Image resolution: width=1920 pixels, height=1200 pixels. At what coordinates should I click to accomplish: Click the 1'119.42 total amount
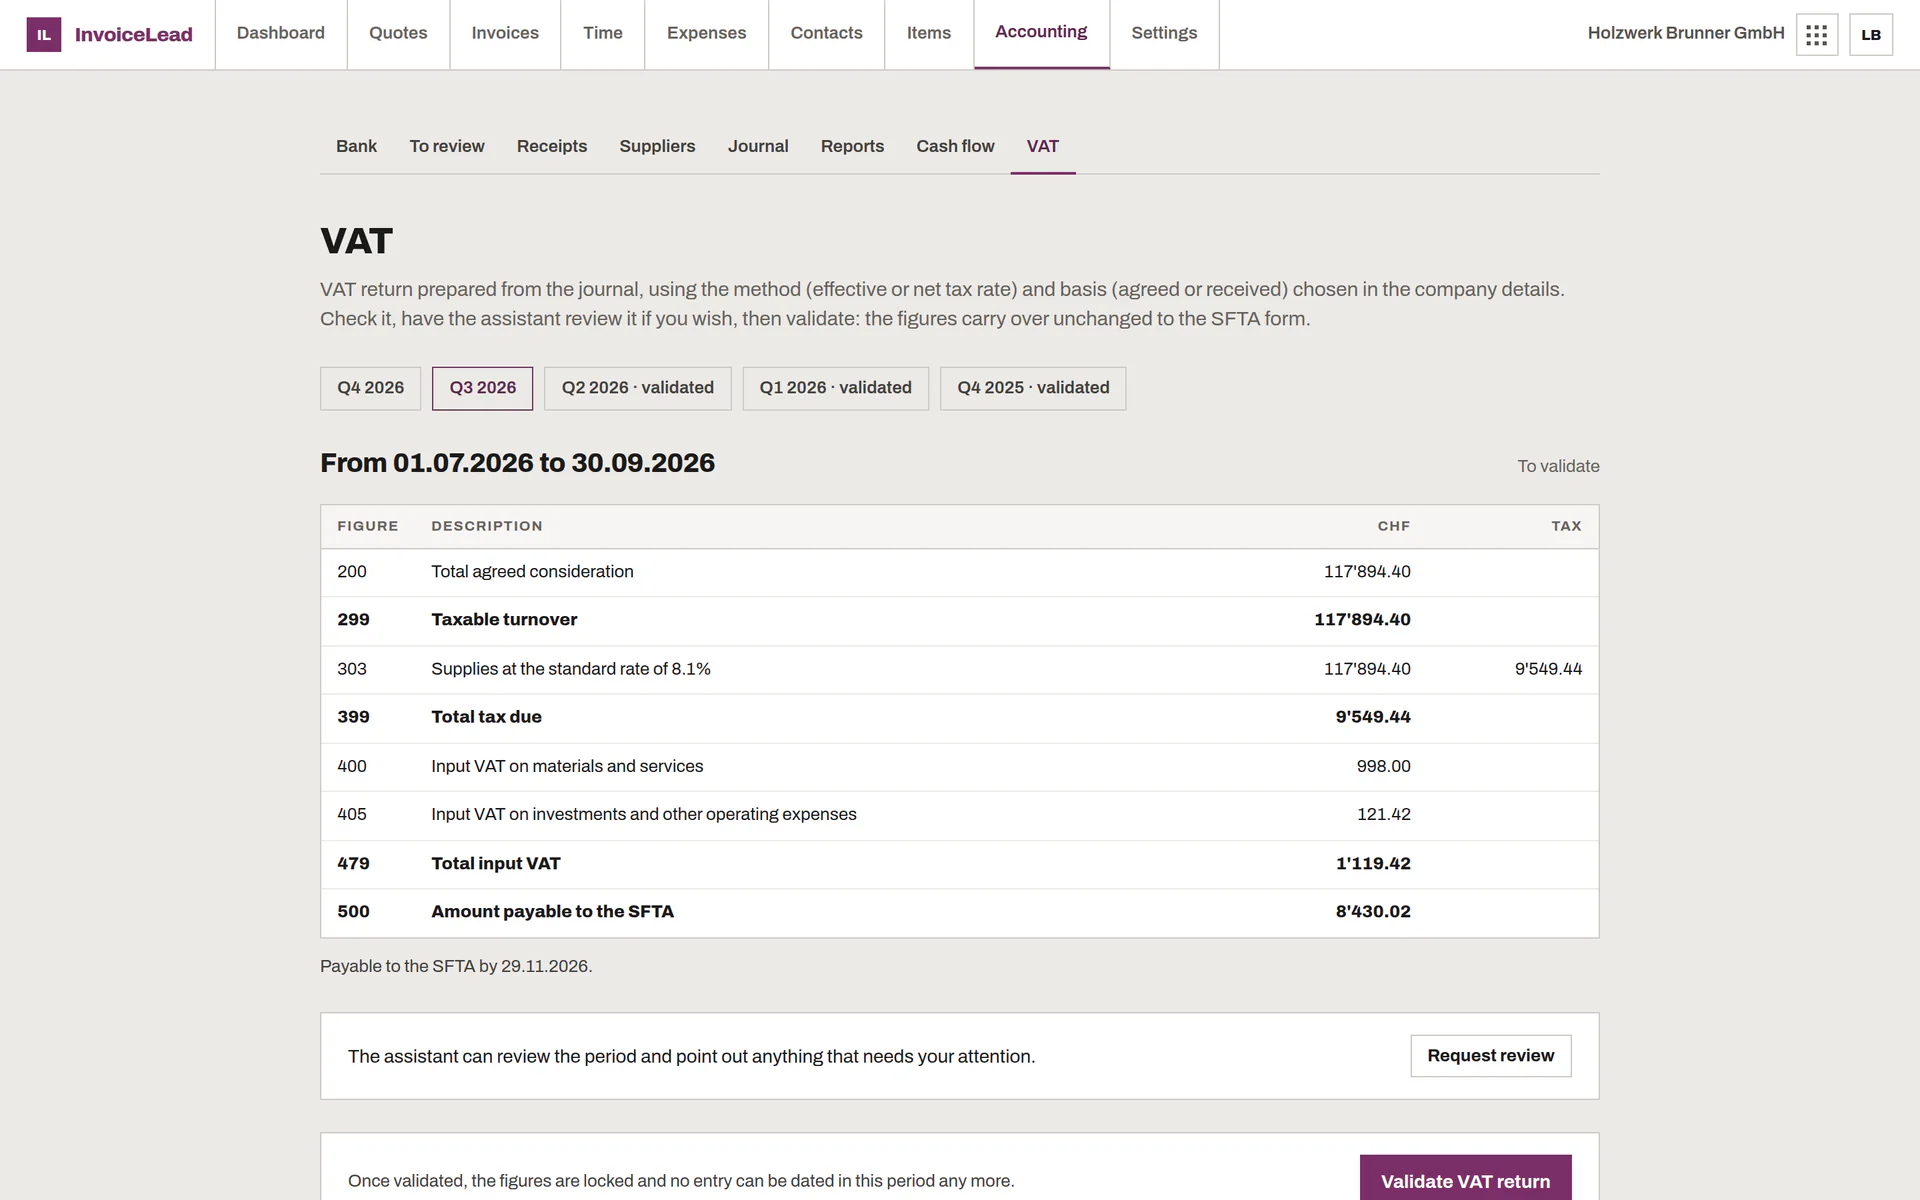(1373, 863)
